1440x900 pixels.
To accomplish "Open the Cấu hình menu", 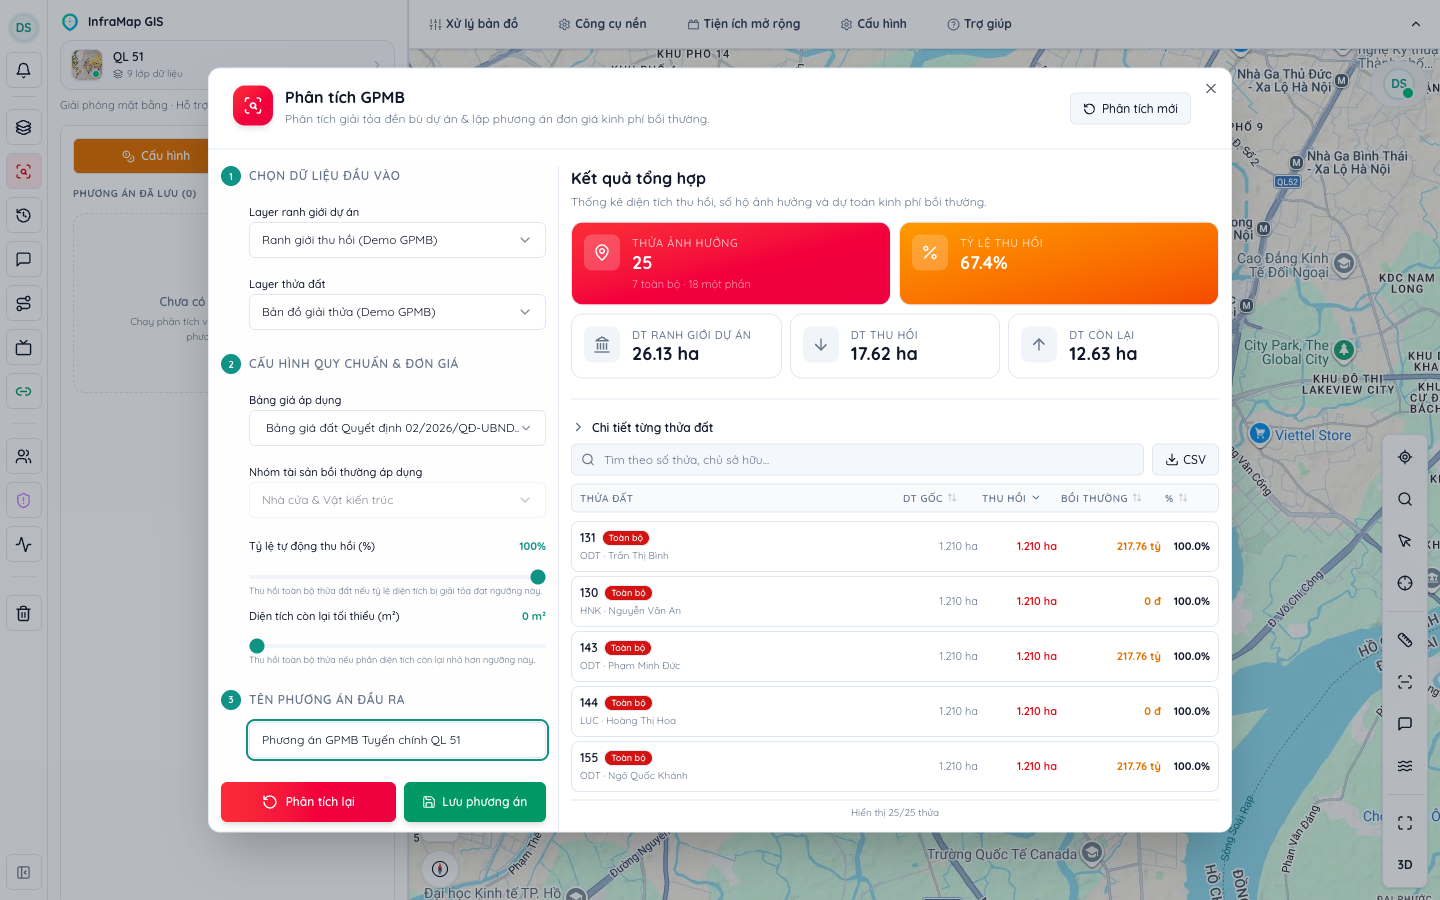I will click(874, 24).
